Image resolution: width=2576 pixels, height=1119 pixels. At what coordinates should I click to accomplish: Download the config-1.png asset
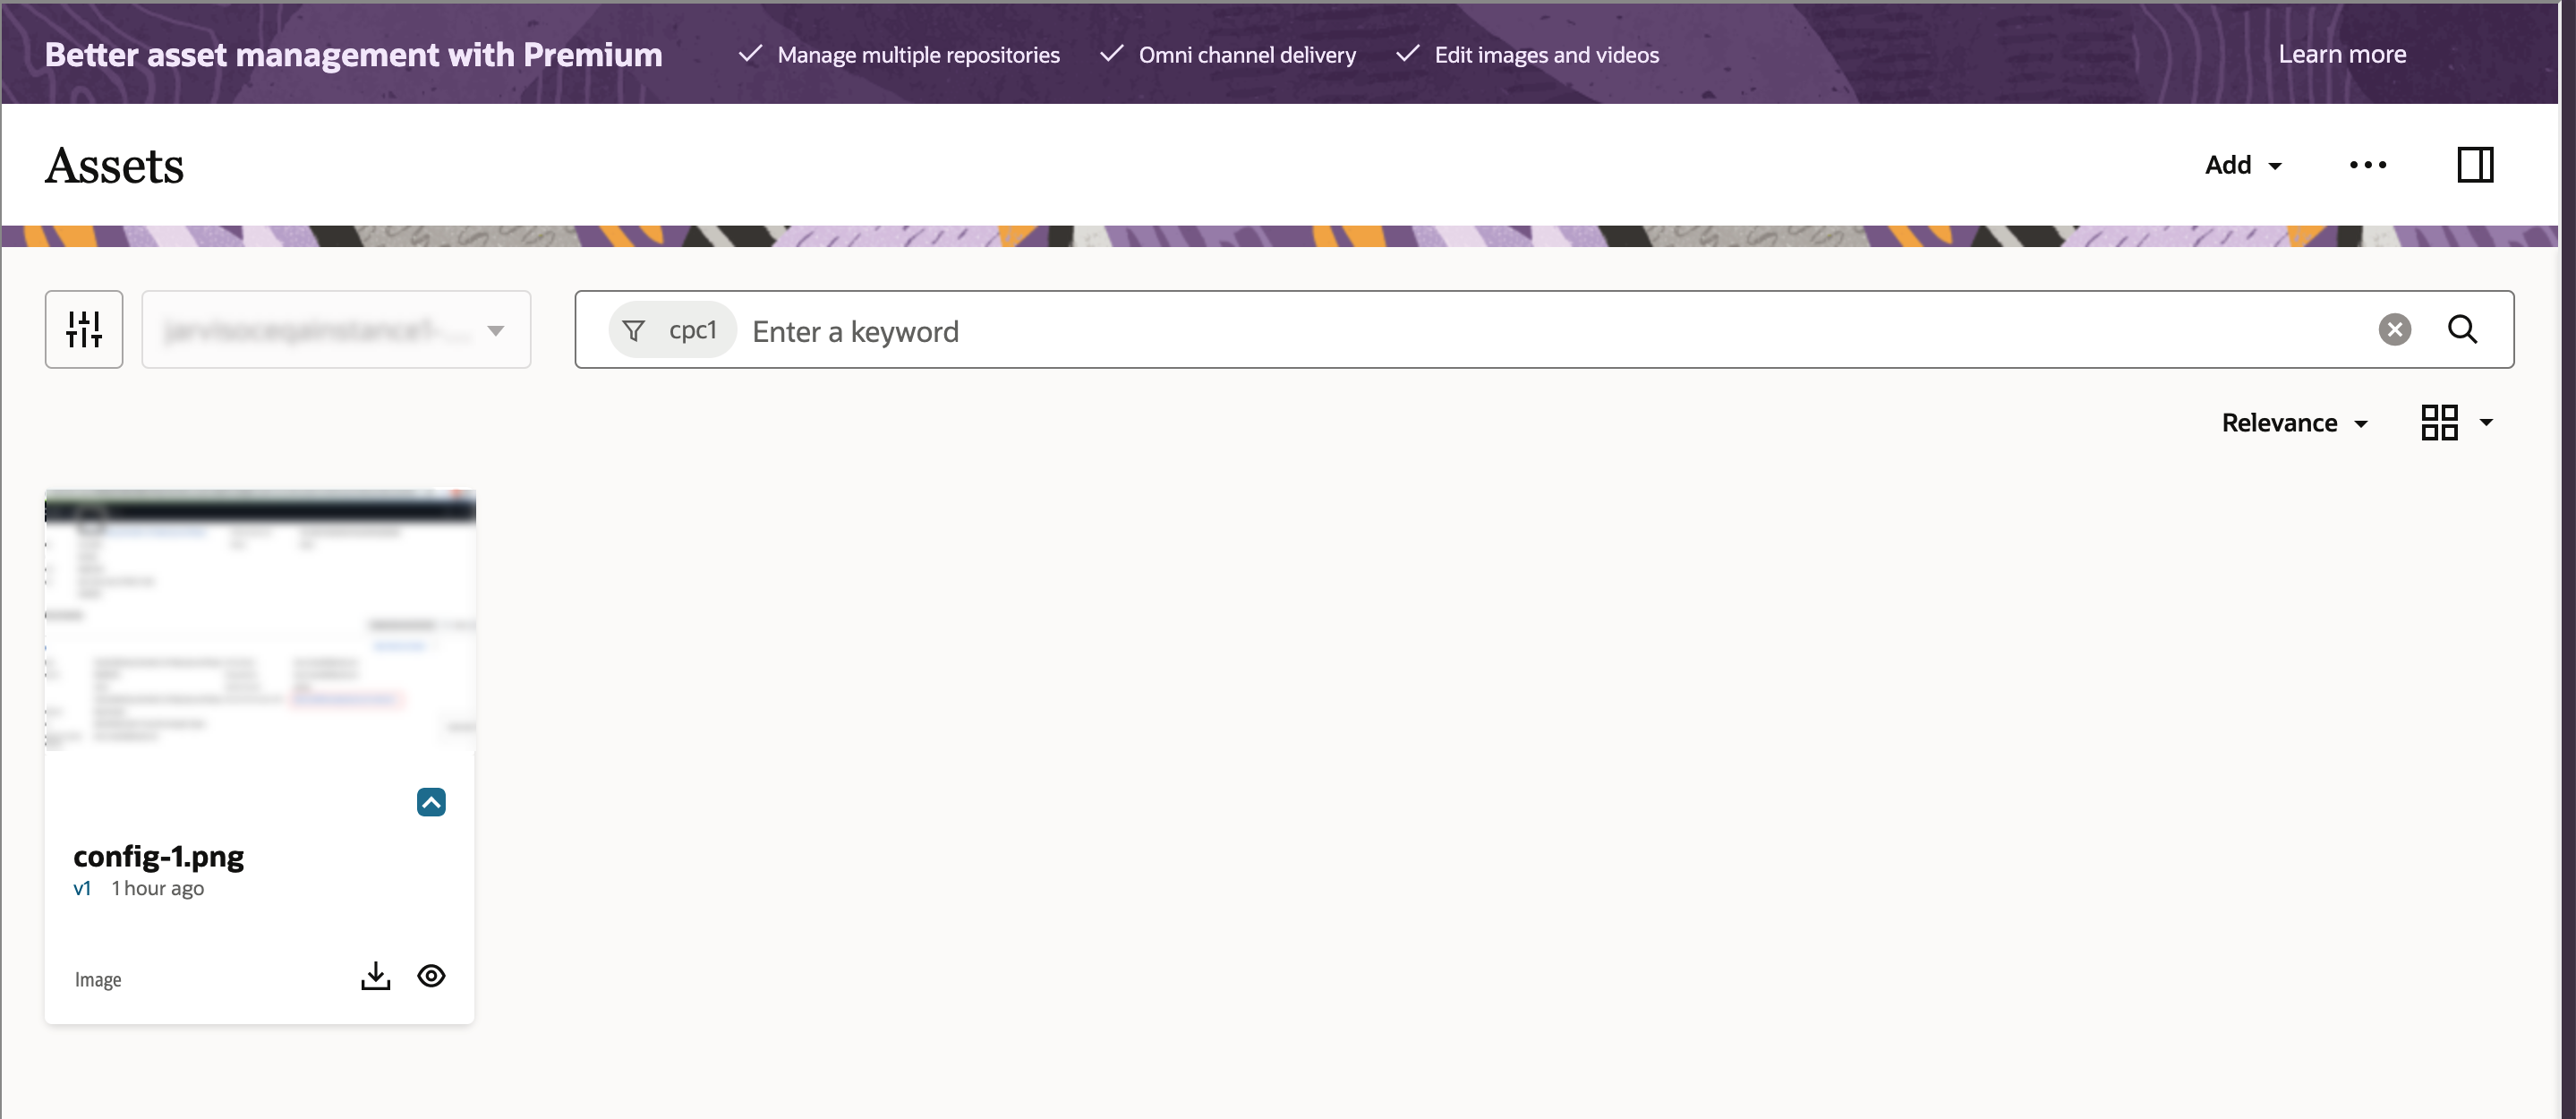tap(375, 976)
